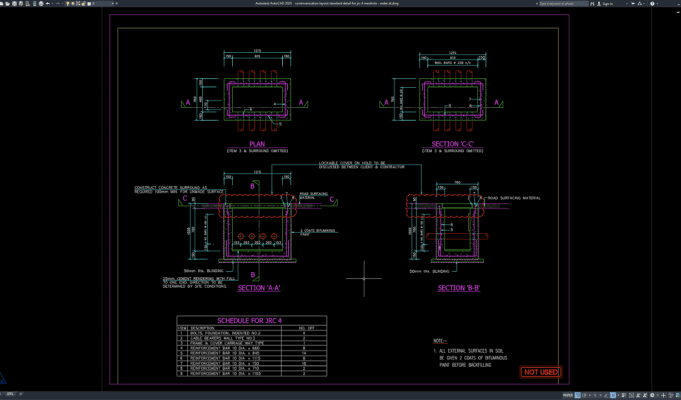Click the Sign In button

coord(608,3)
